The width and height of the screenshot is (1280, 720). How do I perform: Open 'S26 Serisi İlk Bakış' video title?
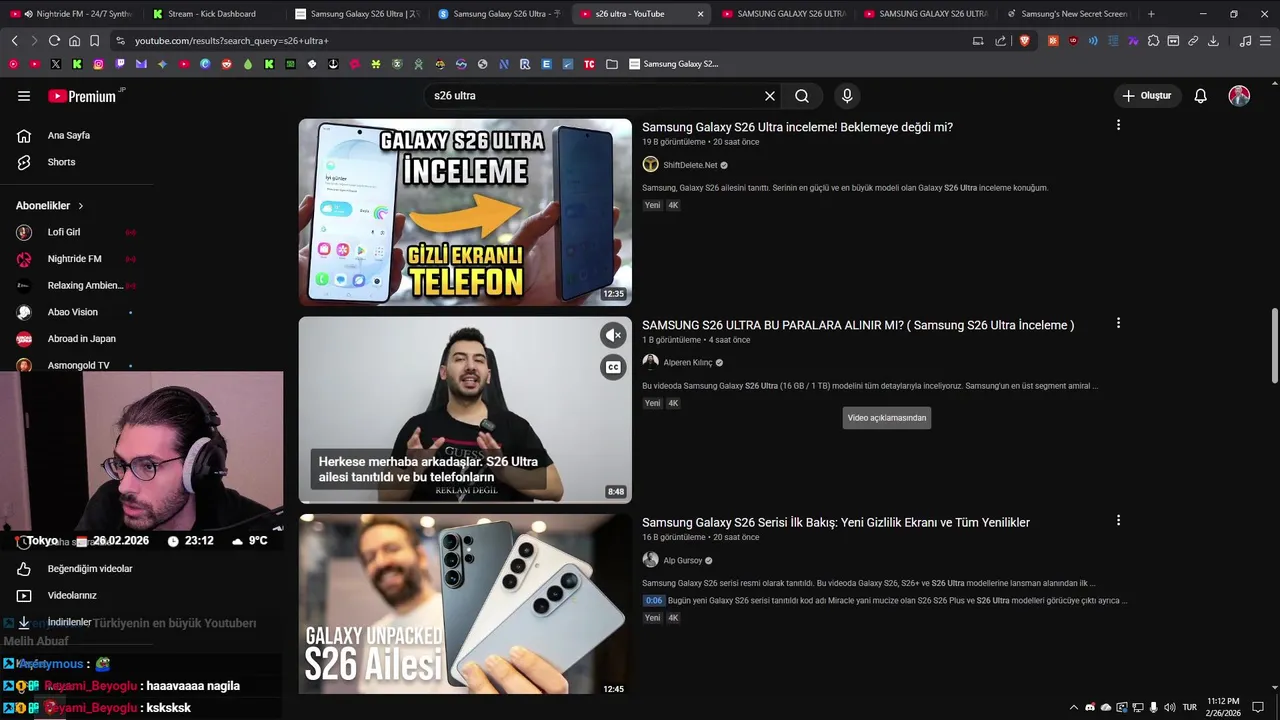[x=836, y=522]
